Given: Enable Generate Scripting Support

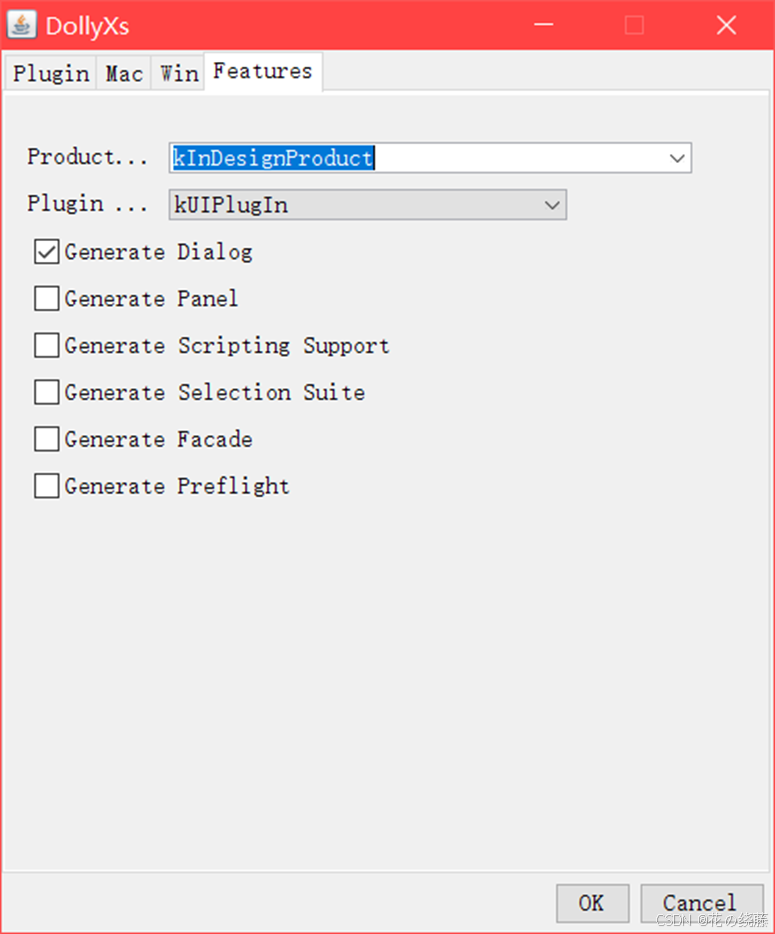Looking at the screenshot, I should [46, 345].
